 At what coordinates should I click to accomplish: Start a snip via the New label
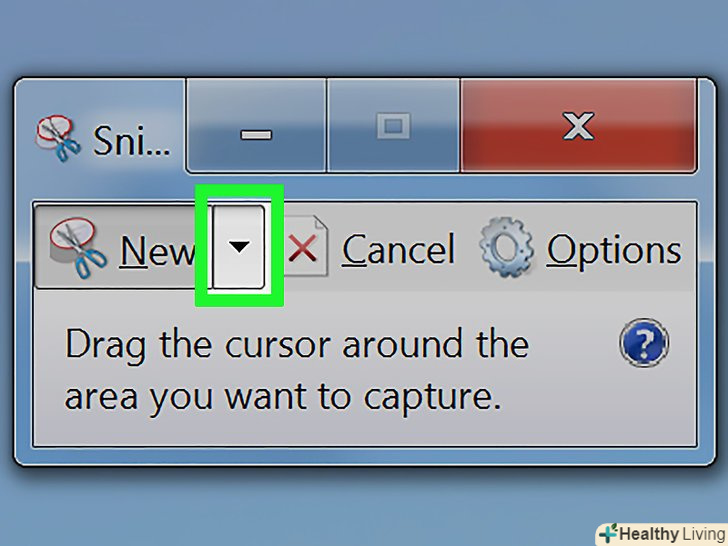pos(156,251)
